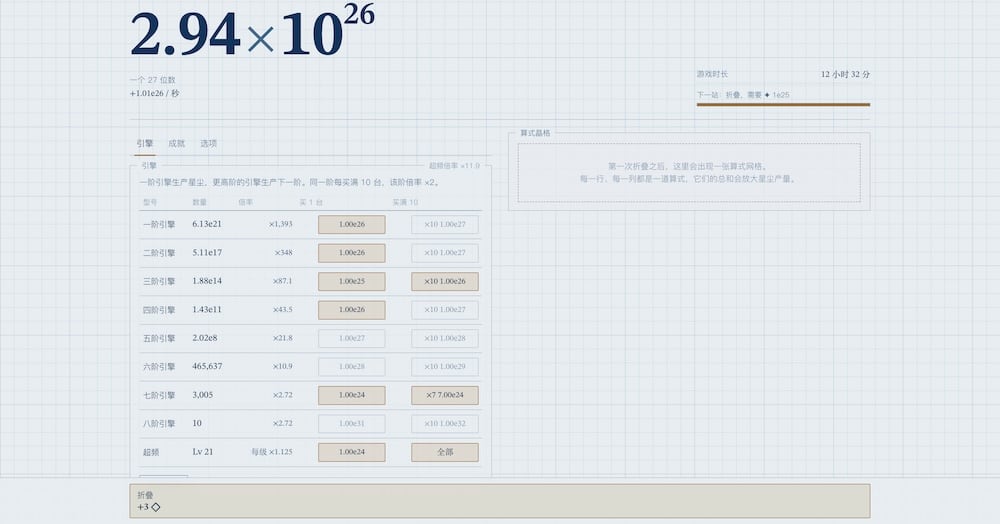This screenshot has width=1000, height=524.
Task: Click the 八阶引擎 row name
Action: (x=159, y=424)
